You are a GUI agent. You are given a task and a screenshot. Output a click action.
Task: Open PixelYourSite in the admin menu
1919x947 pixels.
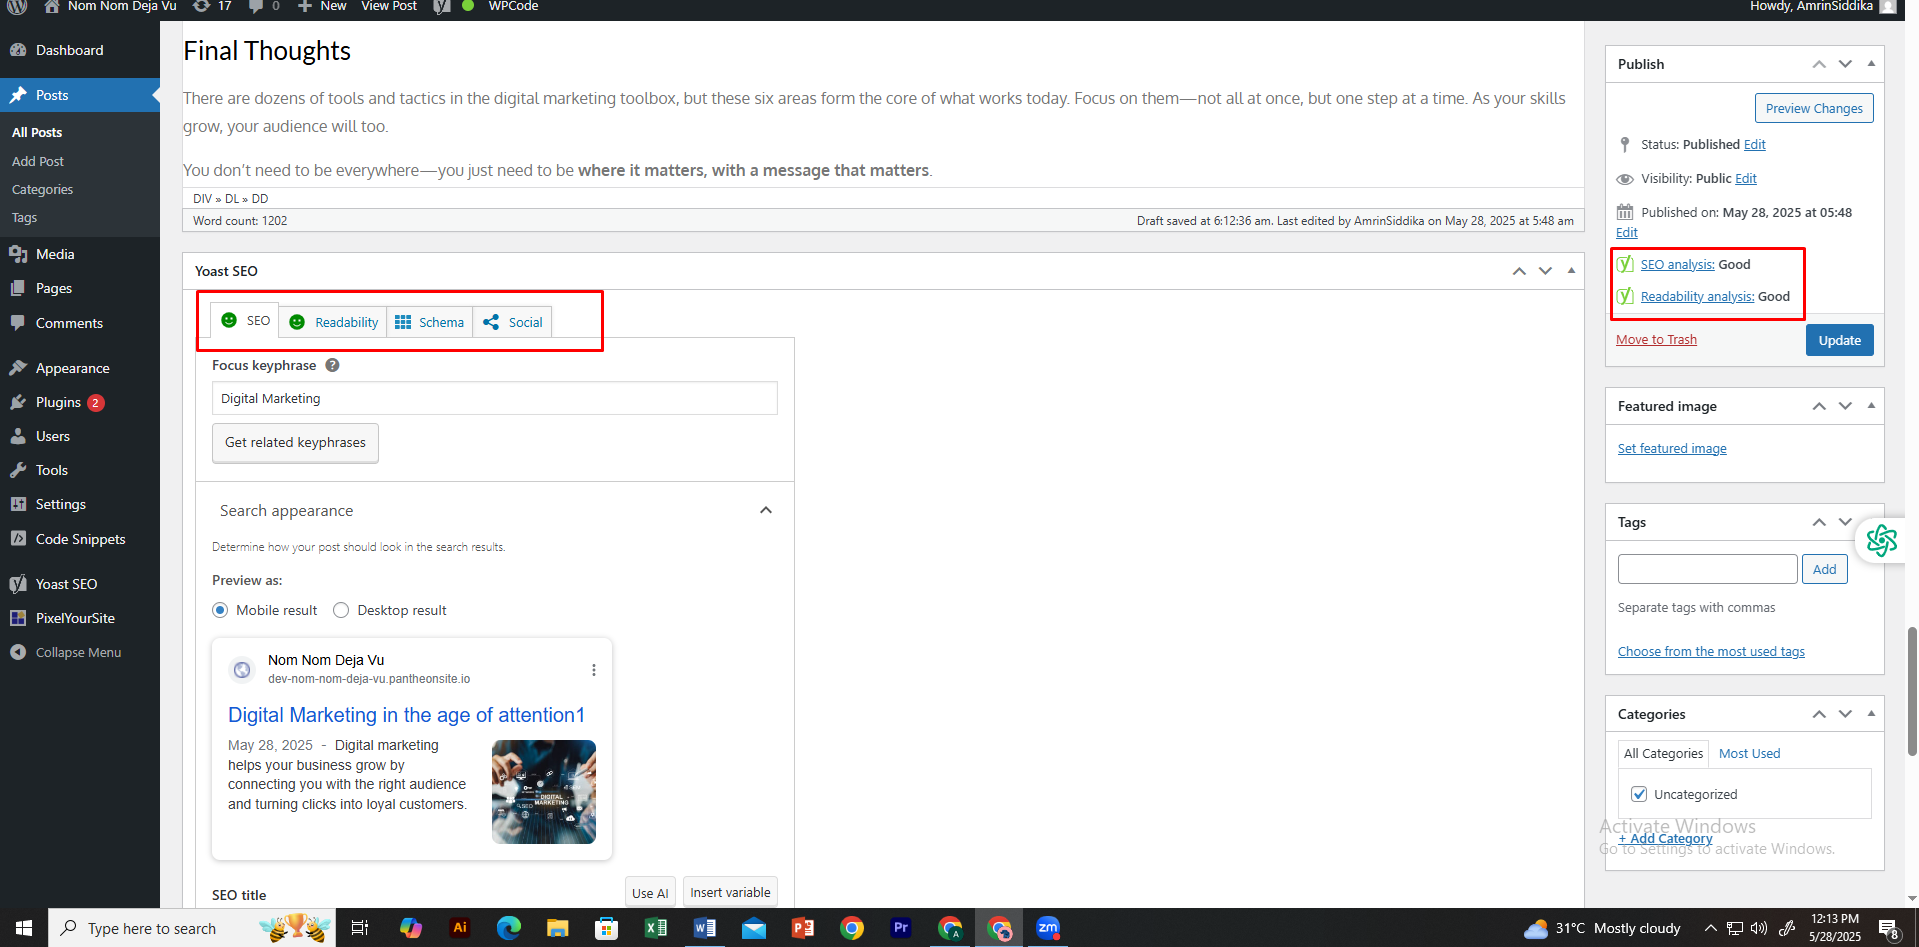tap(75, 618)
